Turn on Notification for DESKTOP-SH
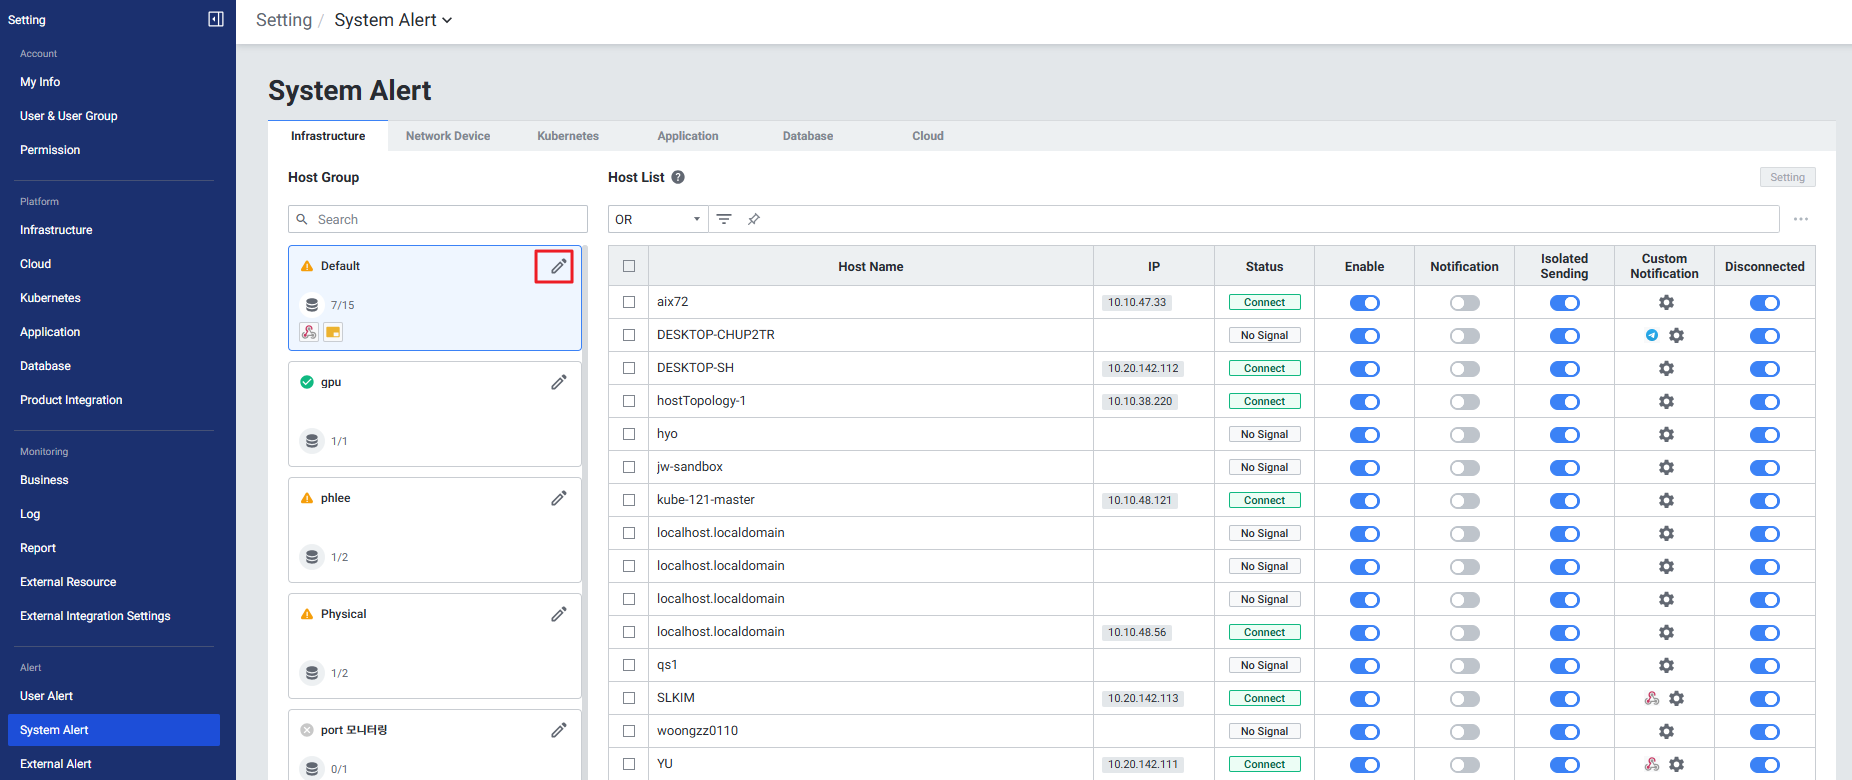1852x780 pixels. coord(1464,369)
